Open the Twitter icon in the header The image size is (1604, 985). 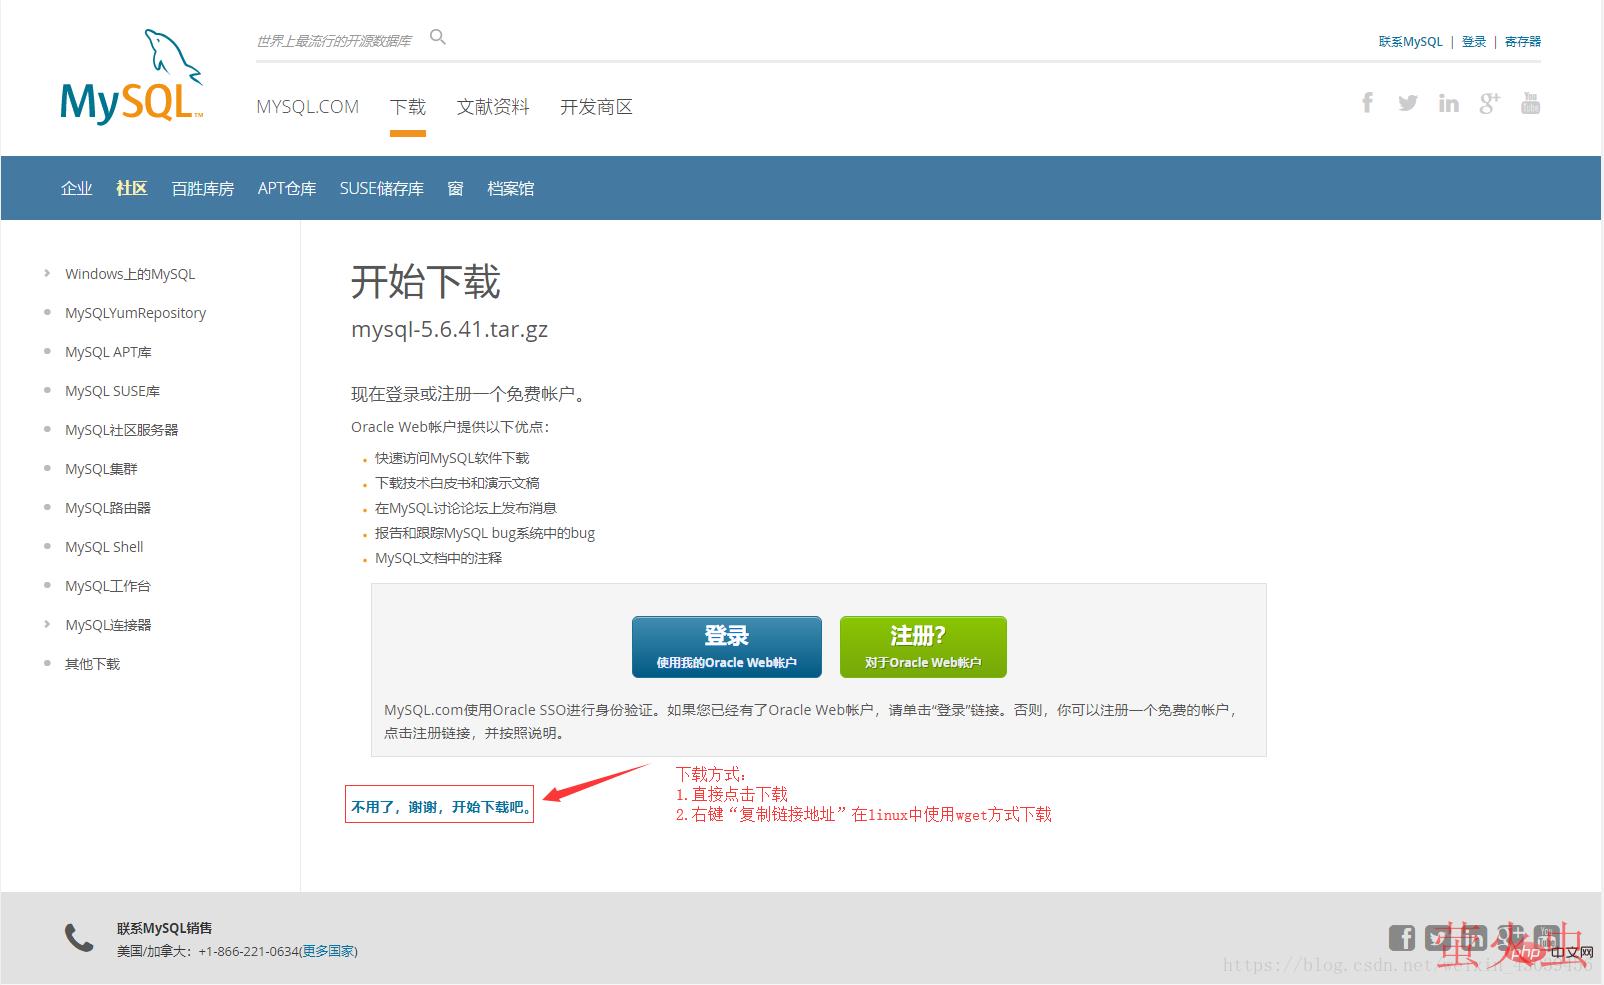(x=1408, y=103)
